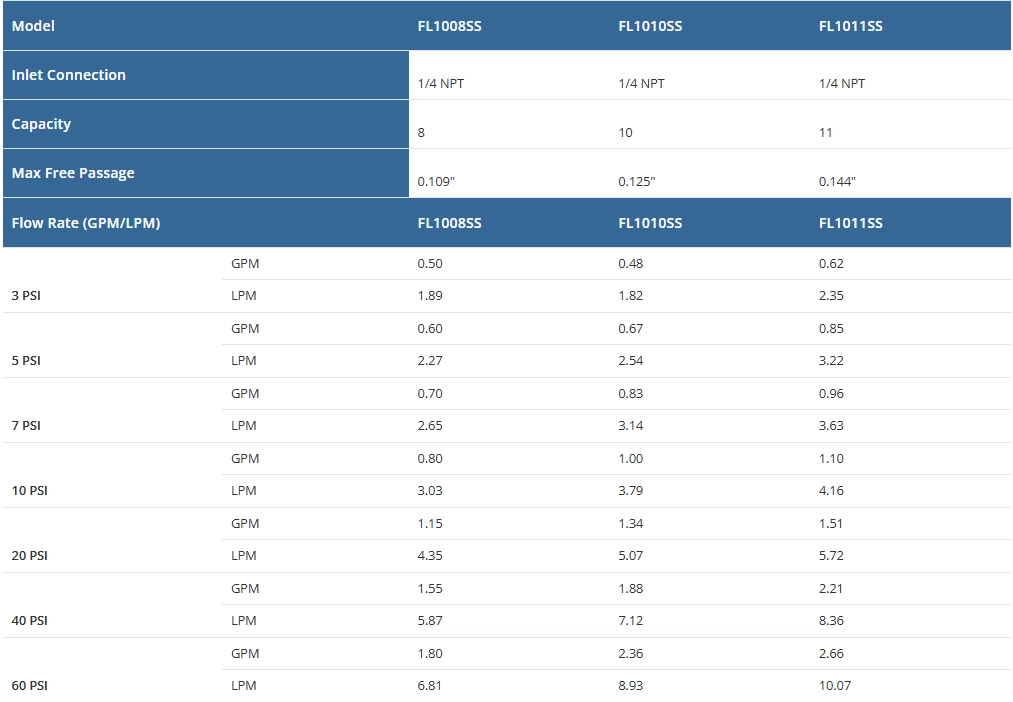Click the 20 PSI row label
This screenshot has width=1013, height=702.
30,556
